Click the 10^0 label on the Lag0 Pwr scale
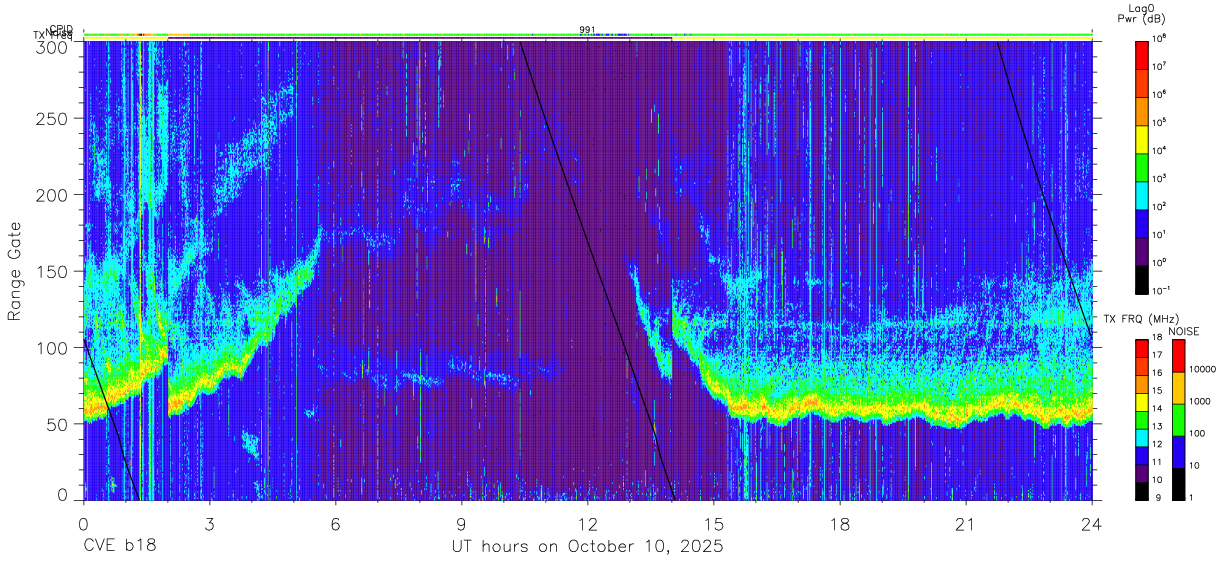1228x567 pixels. pos(1159,262)
